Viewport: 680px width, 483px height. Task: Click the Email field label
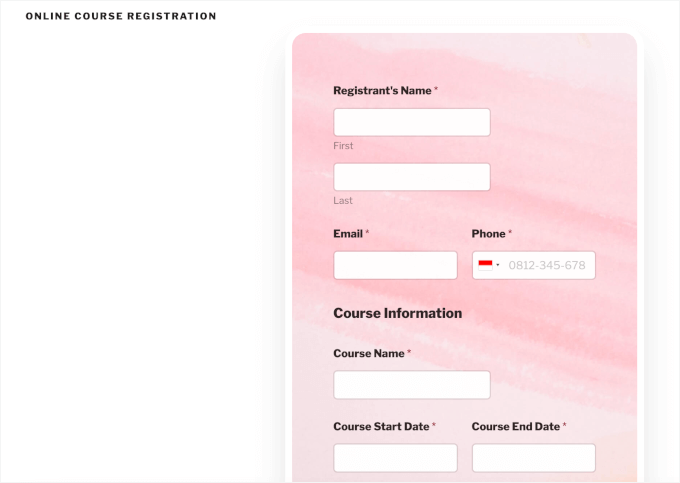[x=348, y=234]
